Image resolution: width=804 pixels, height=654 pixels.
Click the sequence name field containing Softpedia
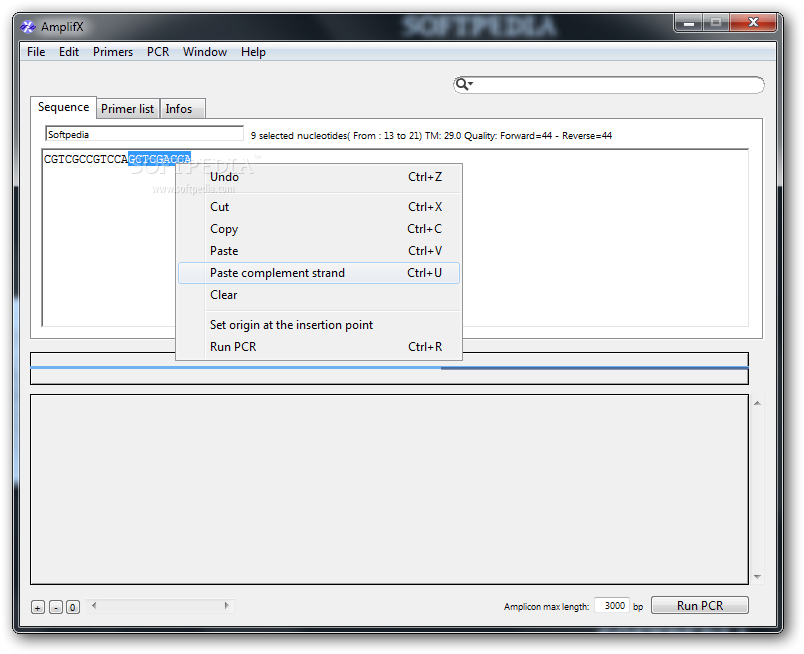[x=144, y=134]
